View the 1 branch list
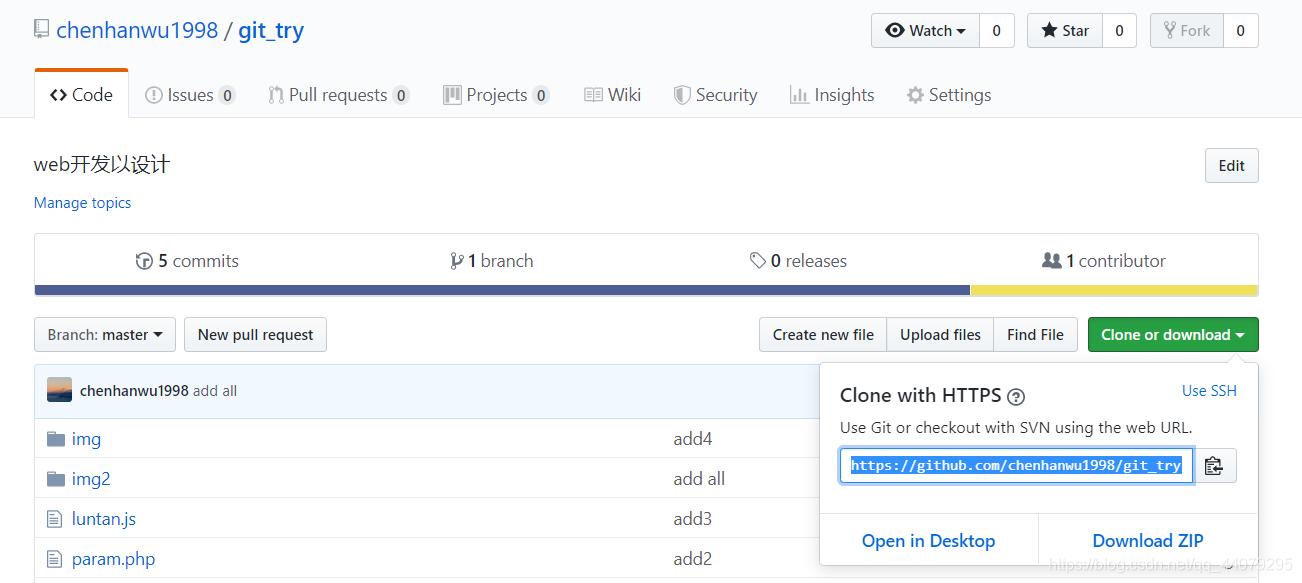The height and width of the screenshot is (583, 1302). [492, 261]
